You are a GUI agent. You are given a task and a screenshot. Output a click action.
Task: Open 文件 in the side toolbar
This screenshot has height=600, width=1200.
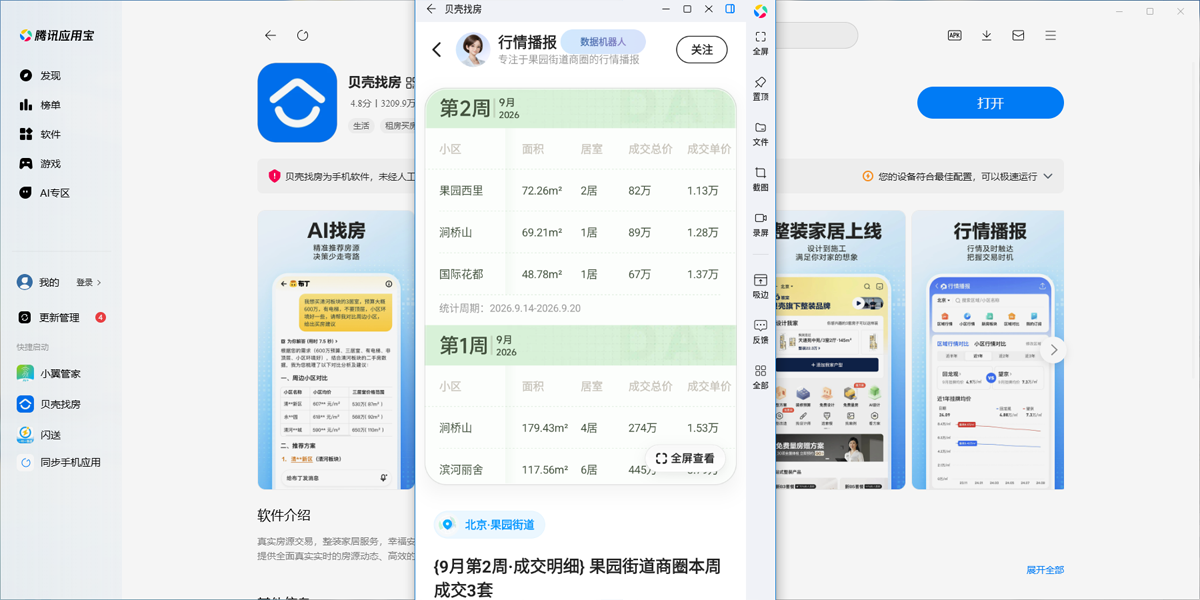tap(760, 134)
